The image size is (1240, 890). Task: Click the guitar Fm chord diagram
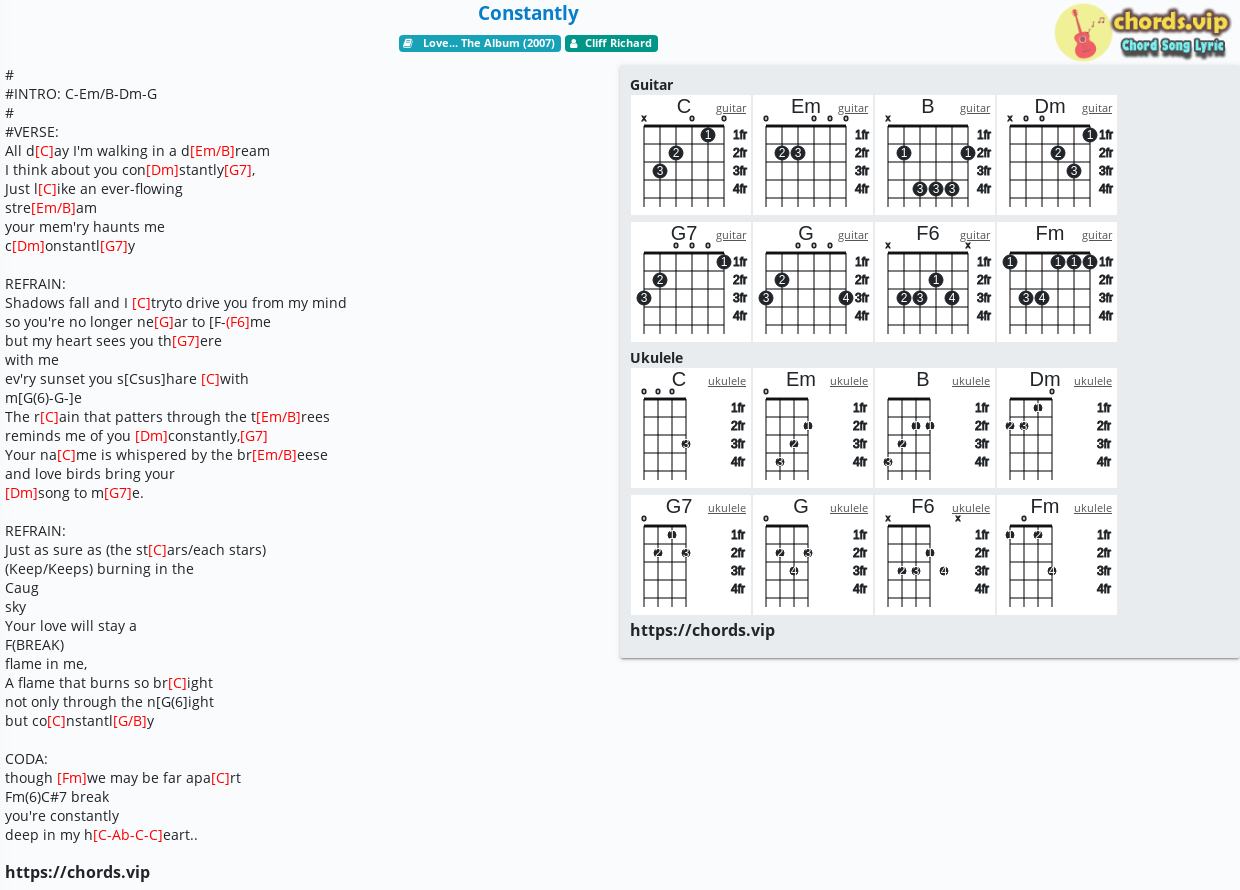[1057, 282]
